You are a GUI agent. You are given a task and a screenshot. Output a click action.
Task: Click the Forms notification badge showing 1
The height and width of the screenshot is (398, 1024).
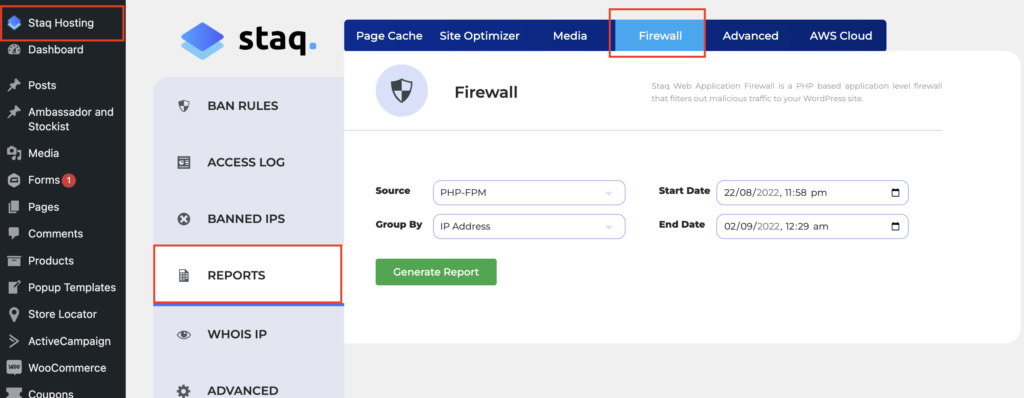click(x=69, y=180)
